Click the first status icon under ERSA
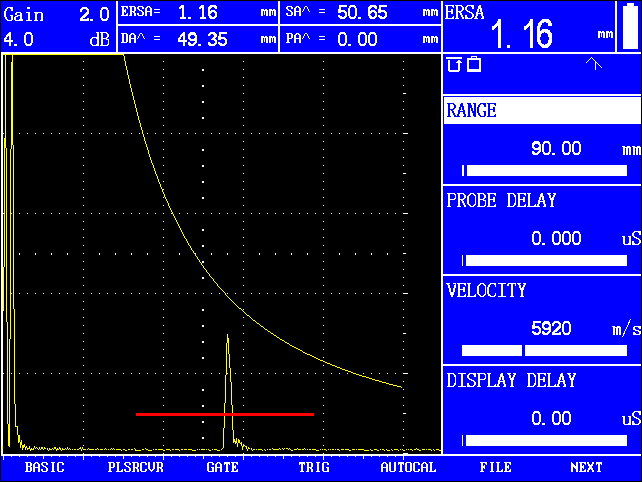Screen dimensions: 642x482 pos(454,64)
